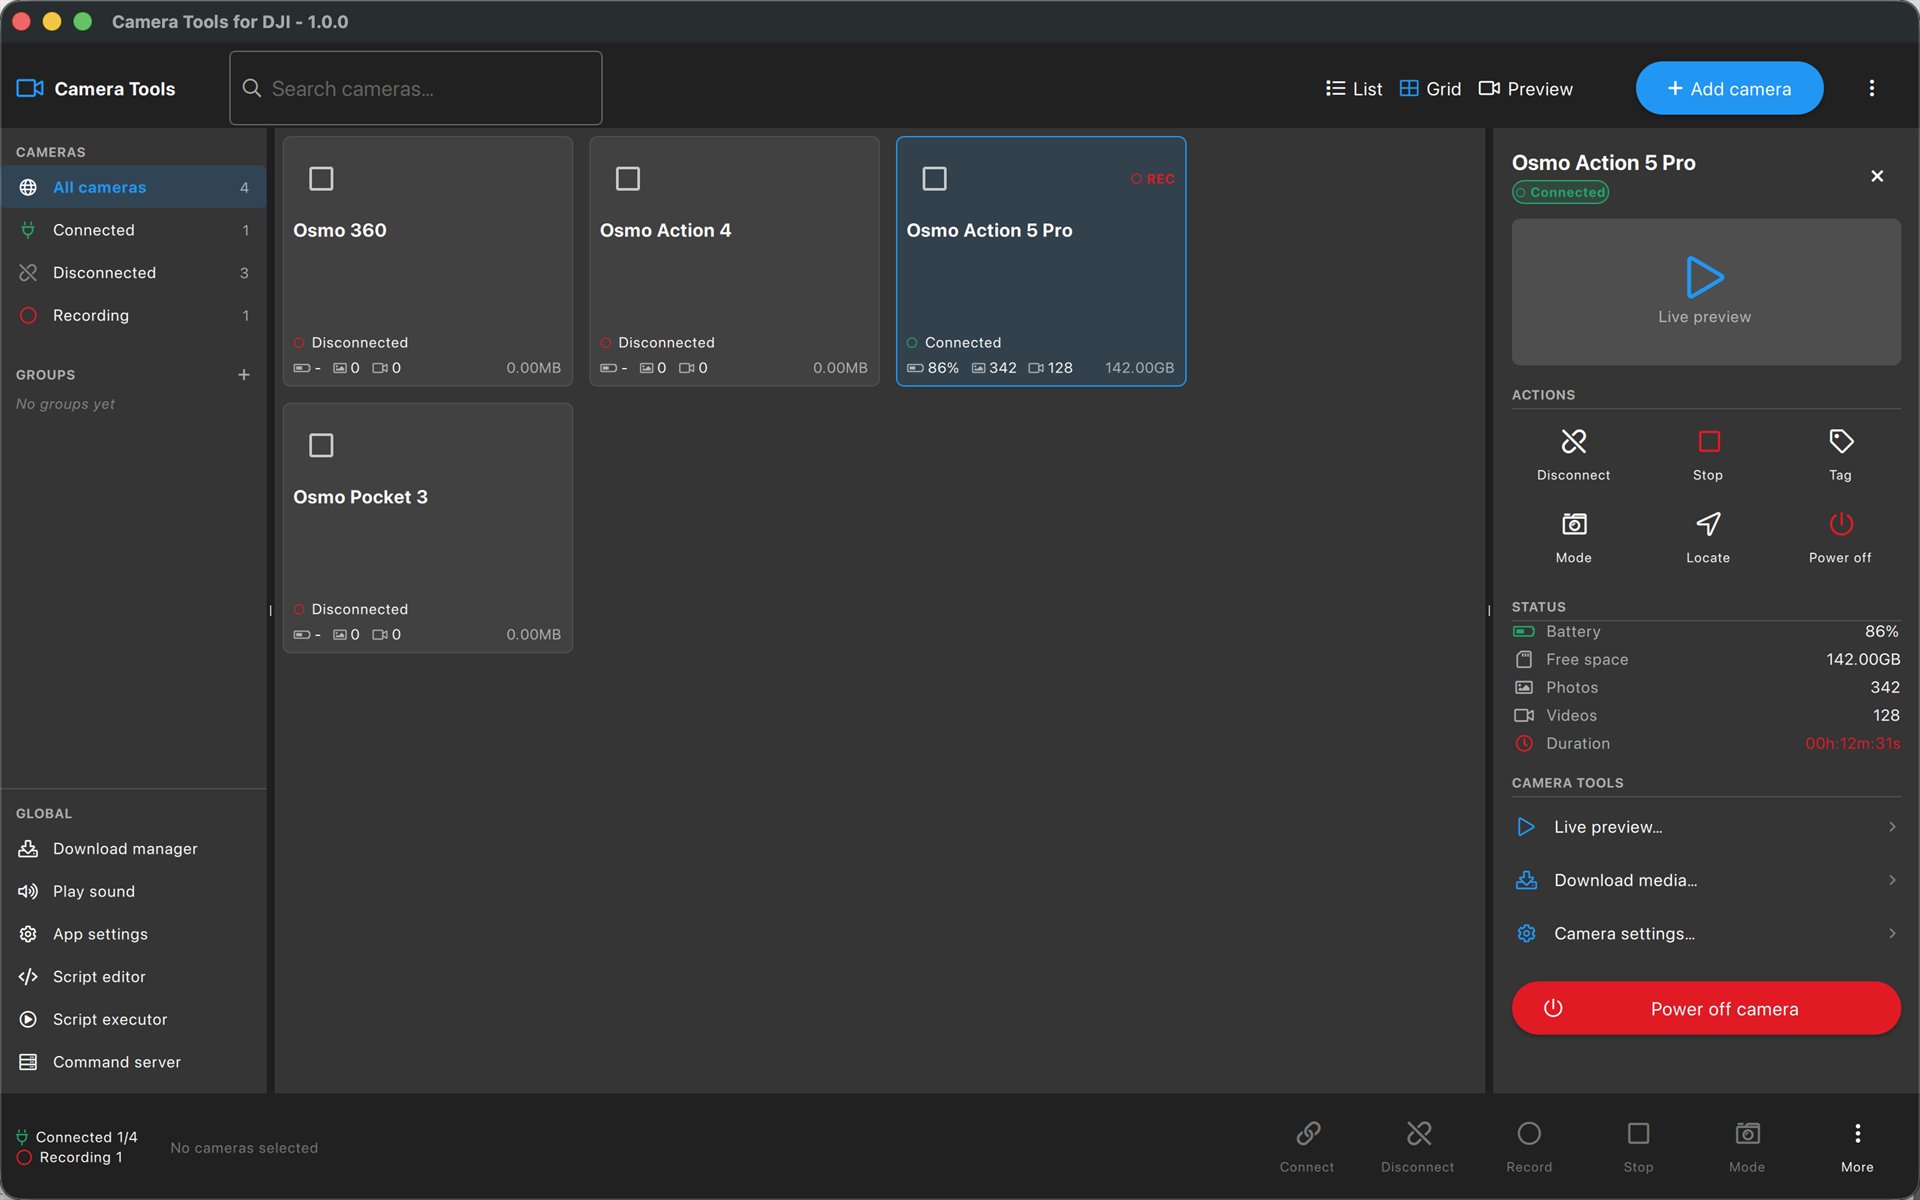
Task: Filter by All cameras
Action: pyautogui.click(x=133, y=187)
